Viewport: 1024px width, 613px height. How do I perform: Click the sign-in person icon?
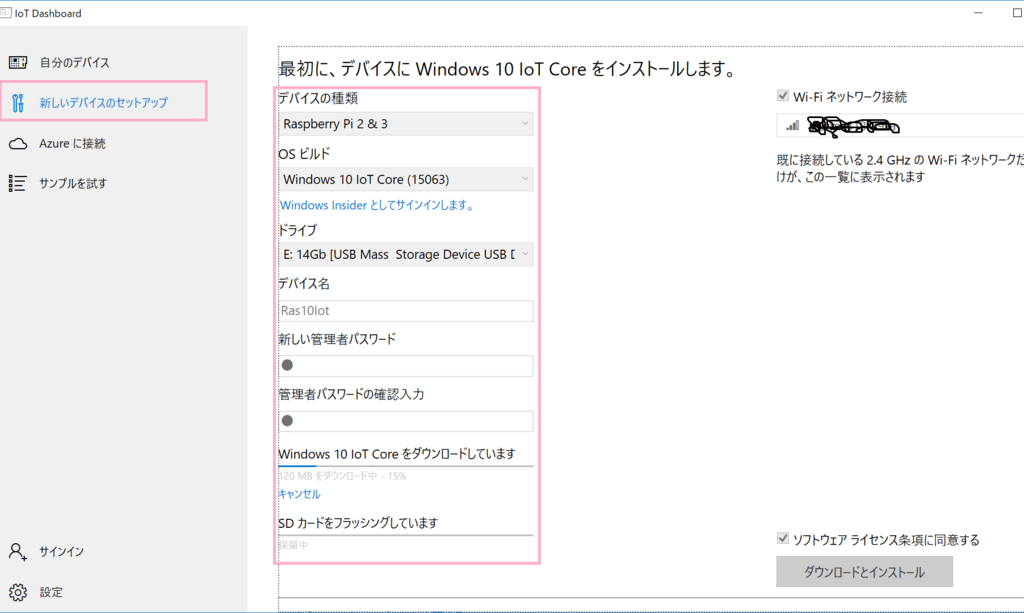coord(18,552)
